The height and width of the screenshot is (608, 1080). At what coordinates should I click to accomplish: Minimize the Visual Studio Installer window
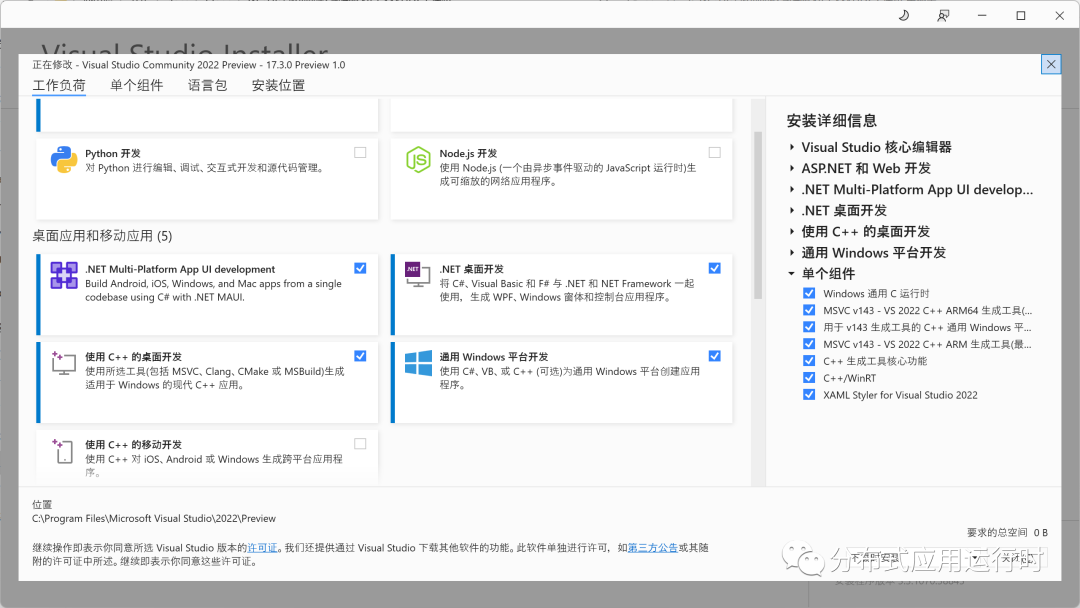point(982,15)
